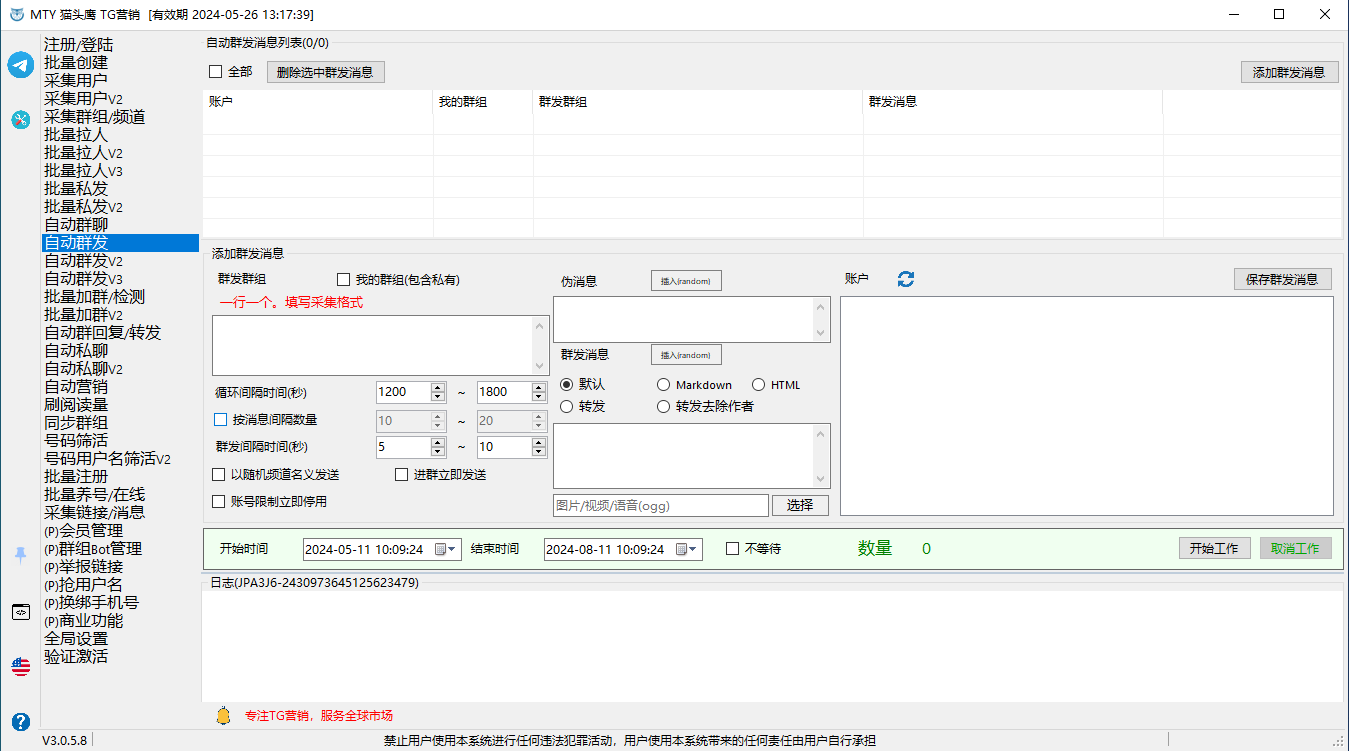Image resolution: width=1349 pixels, height=751 pixels.
Task: Select the Markdown message format
Action: pos(664,385)
